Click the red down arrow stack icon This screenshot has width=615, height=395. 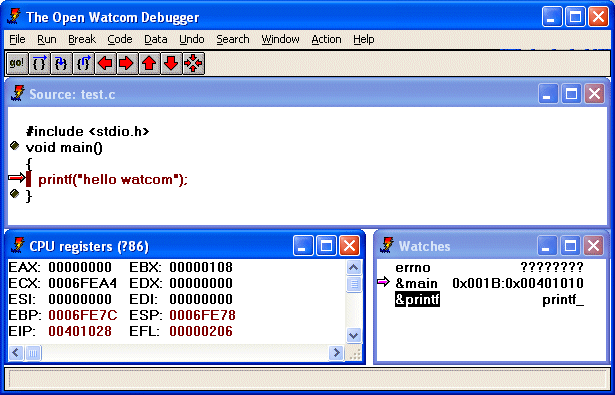pyautogui.click(x=171, y=63)
